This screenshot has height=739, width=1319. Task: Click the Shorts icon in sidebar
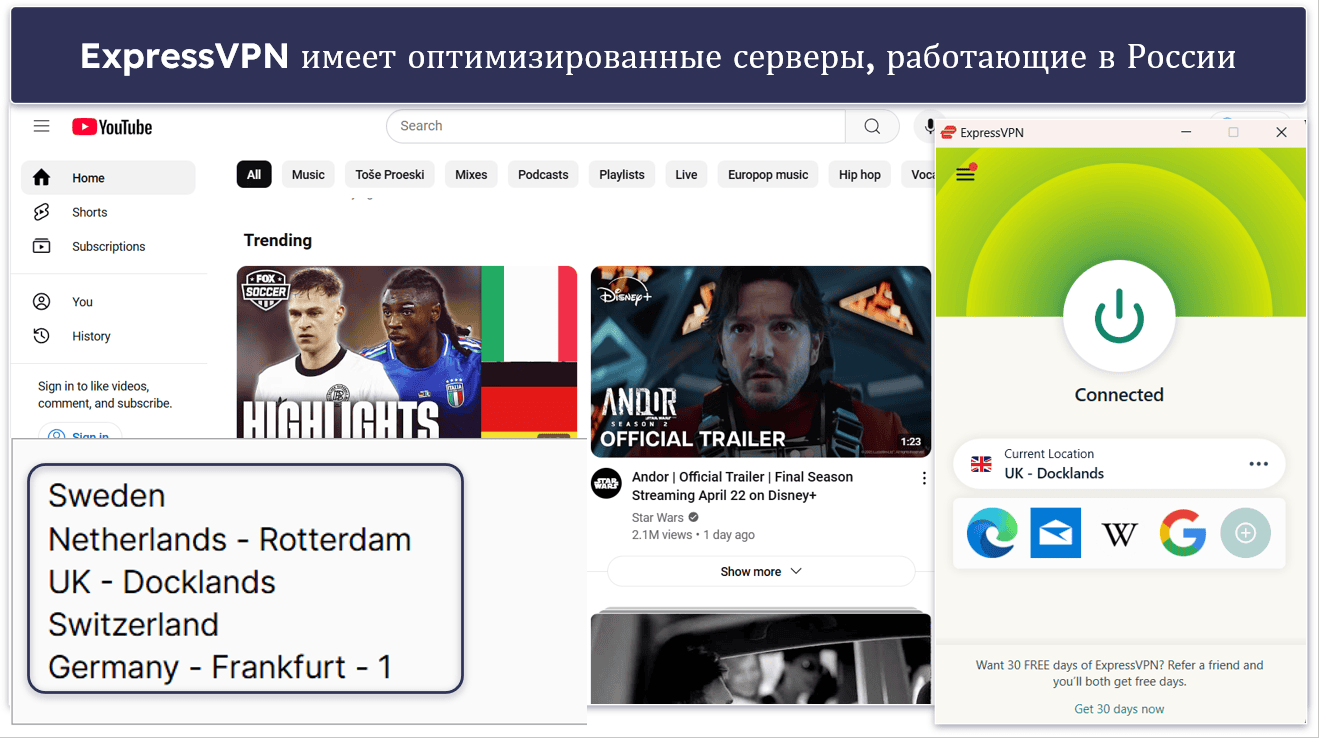coord(41,212)
